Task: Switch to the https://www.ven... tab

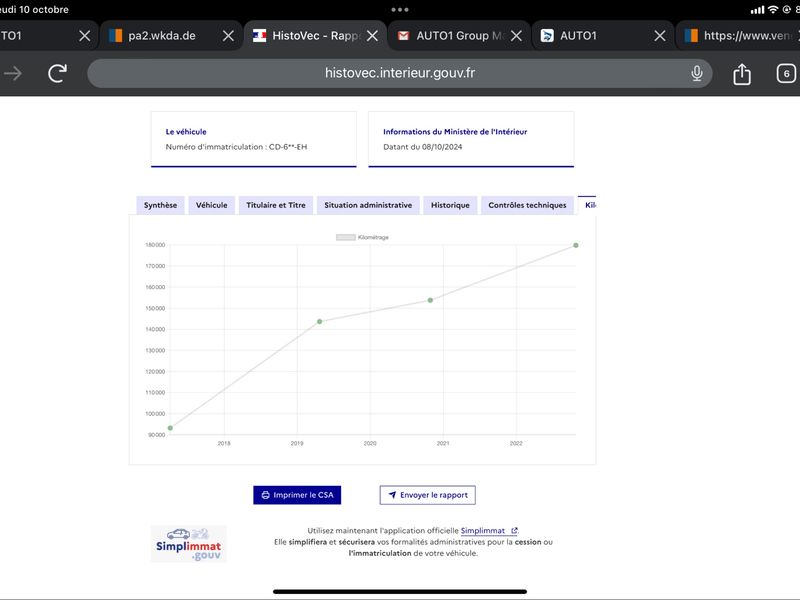Action: point(739,36)
